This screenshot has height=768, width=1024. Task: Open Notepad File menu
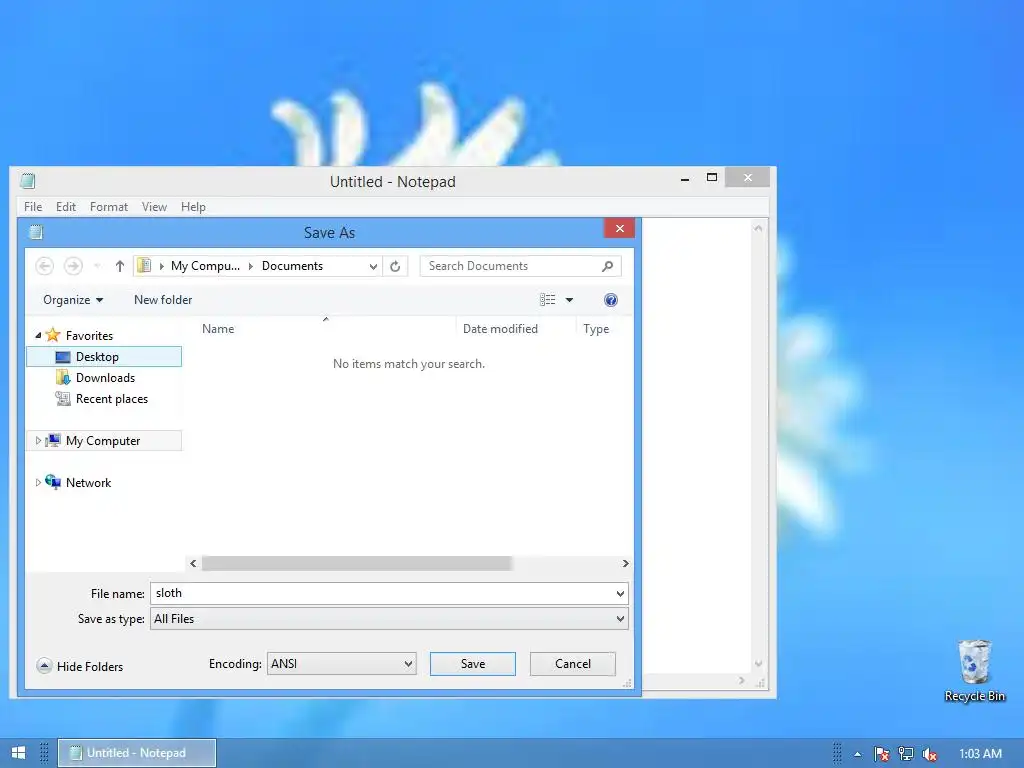click(x=33, y=206)
